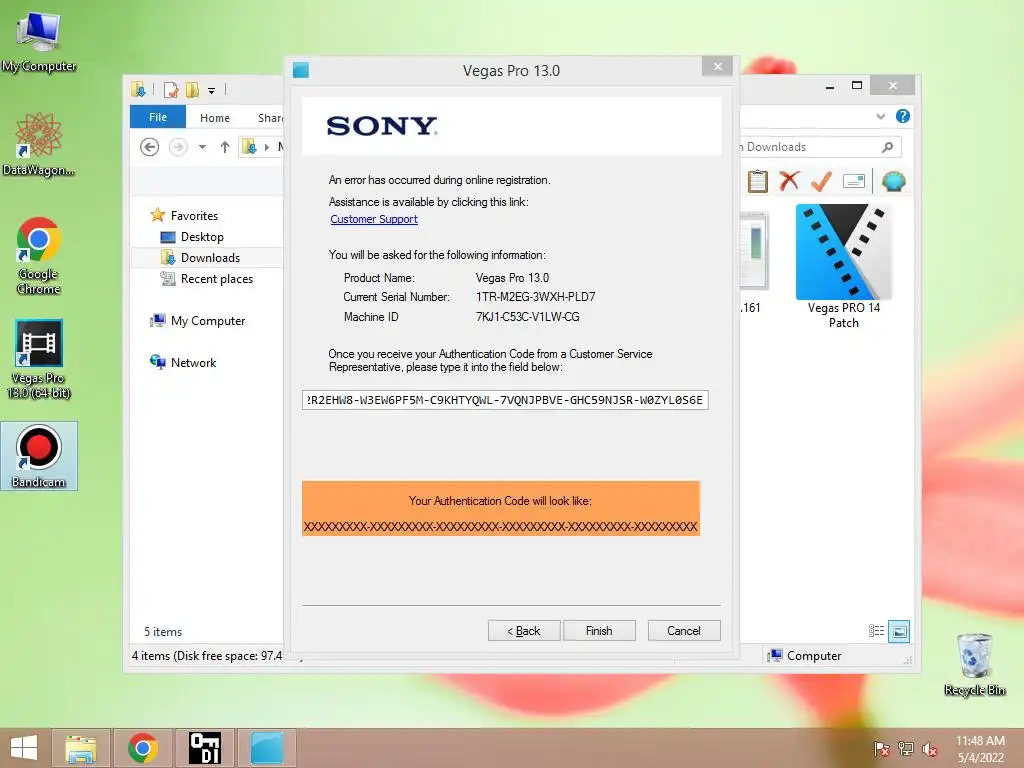Click the Computer status bar entry
1024x768 pixels.
pyautogui.click(x=805, y=656)
